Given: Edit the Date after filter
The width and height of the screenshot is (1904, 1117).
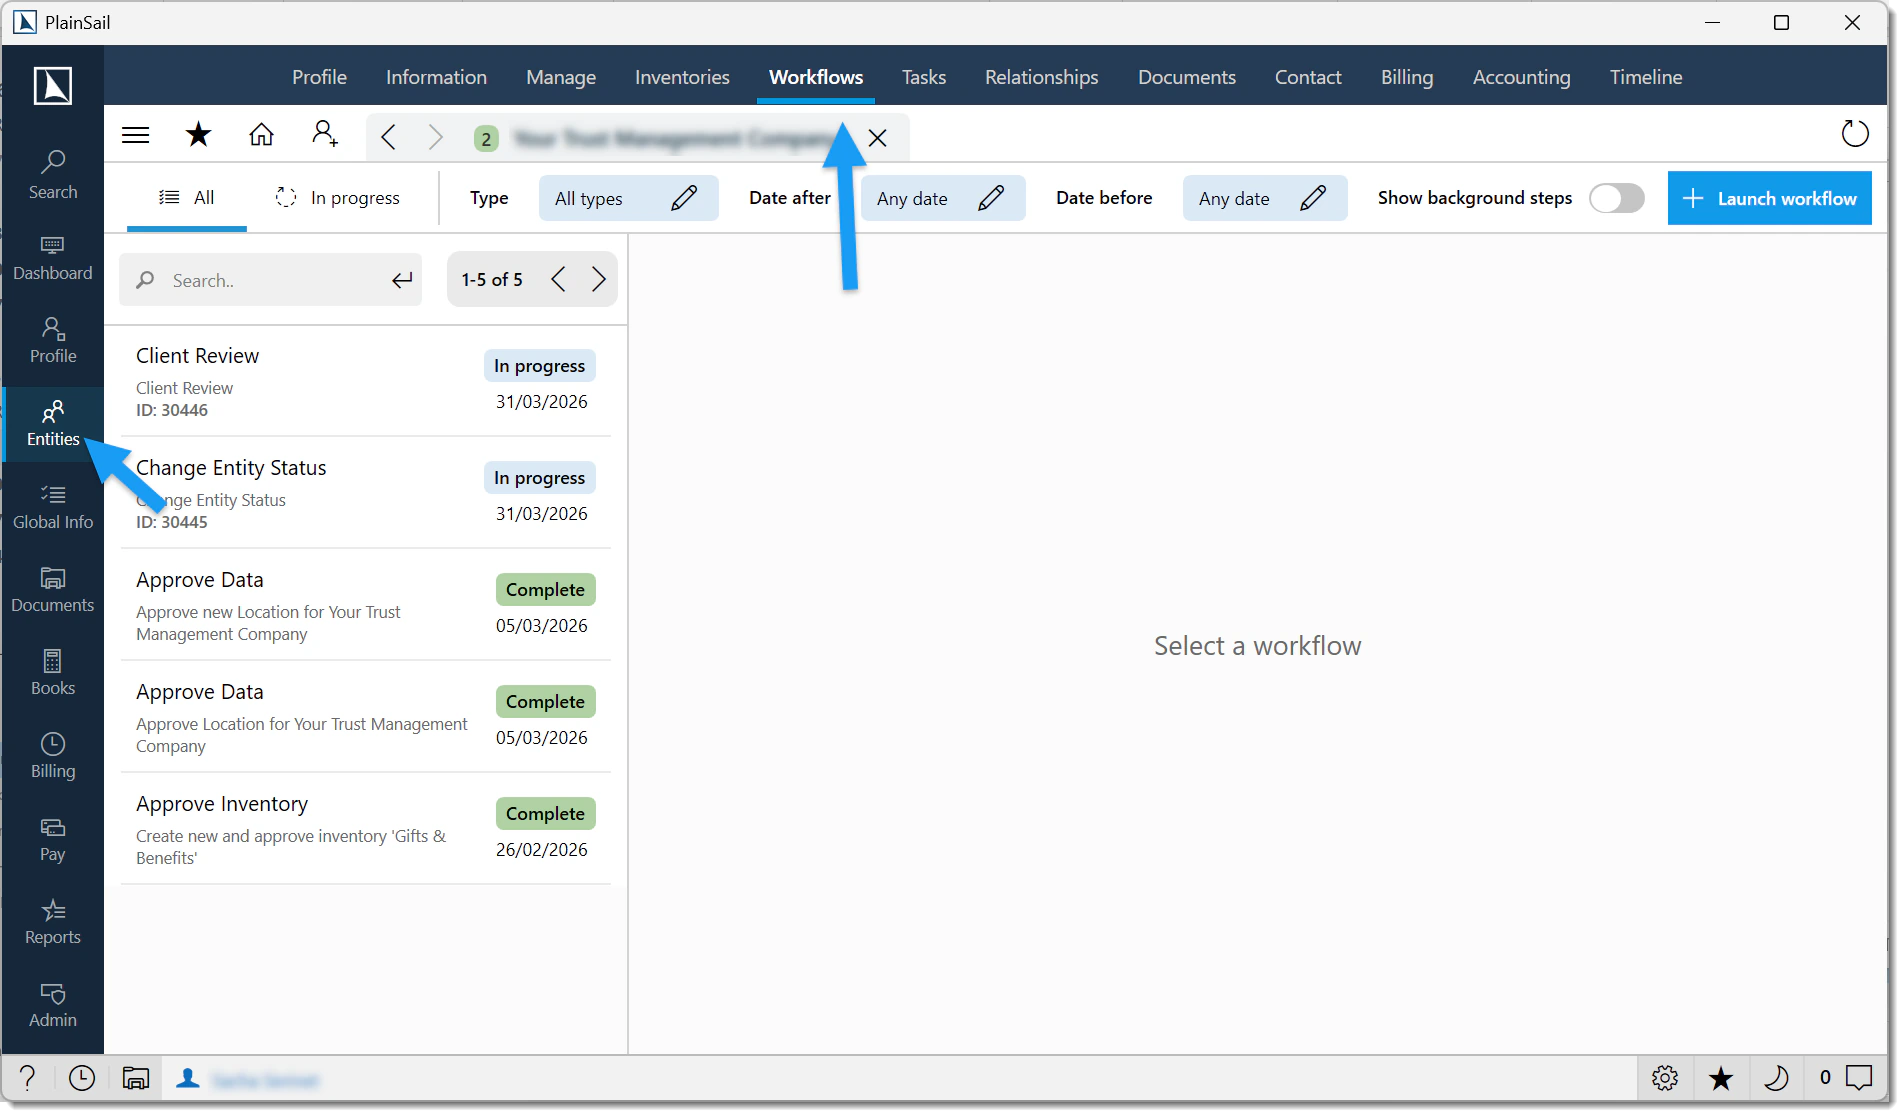Looking at the screenshot, I should click(942, 198).
